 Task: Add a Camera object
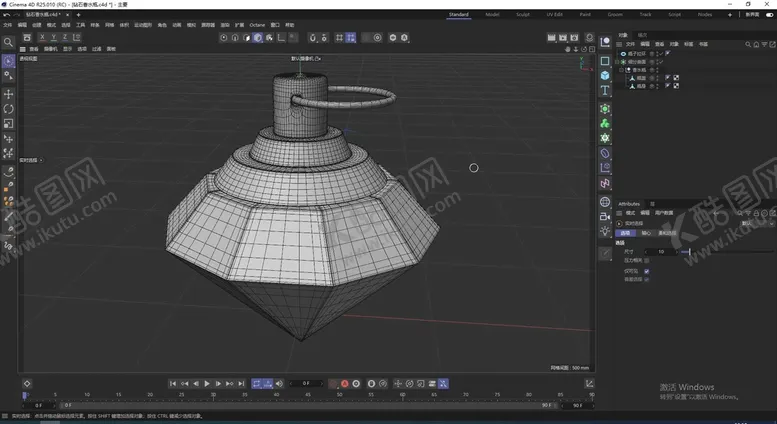605,216
